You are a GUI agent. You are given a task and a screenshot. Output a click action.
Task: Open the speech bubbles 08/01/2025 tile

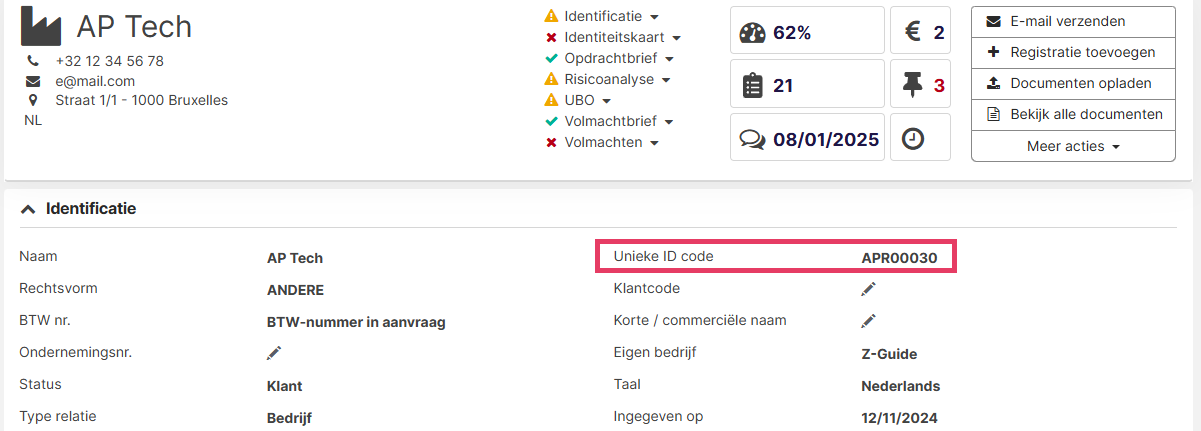click(807, 139)
